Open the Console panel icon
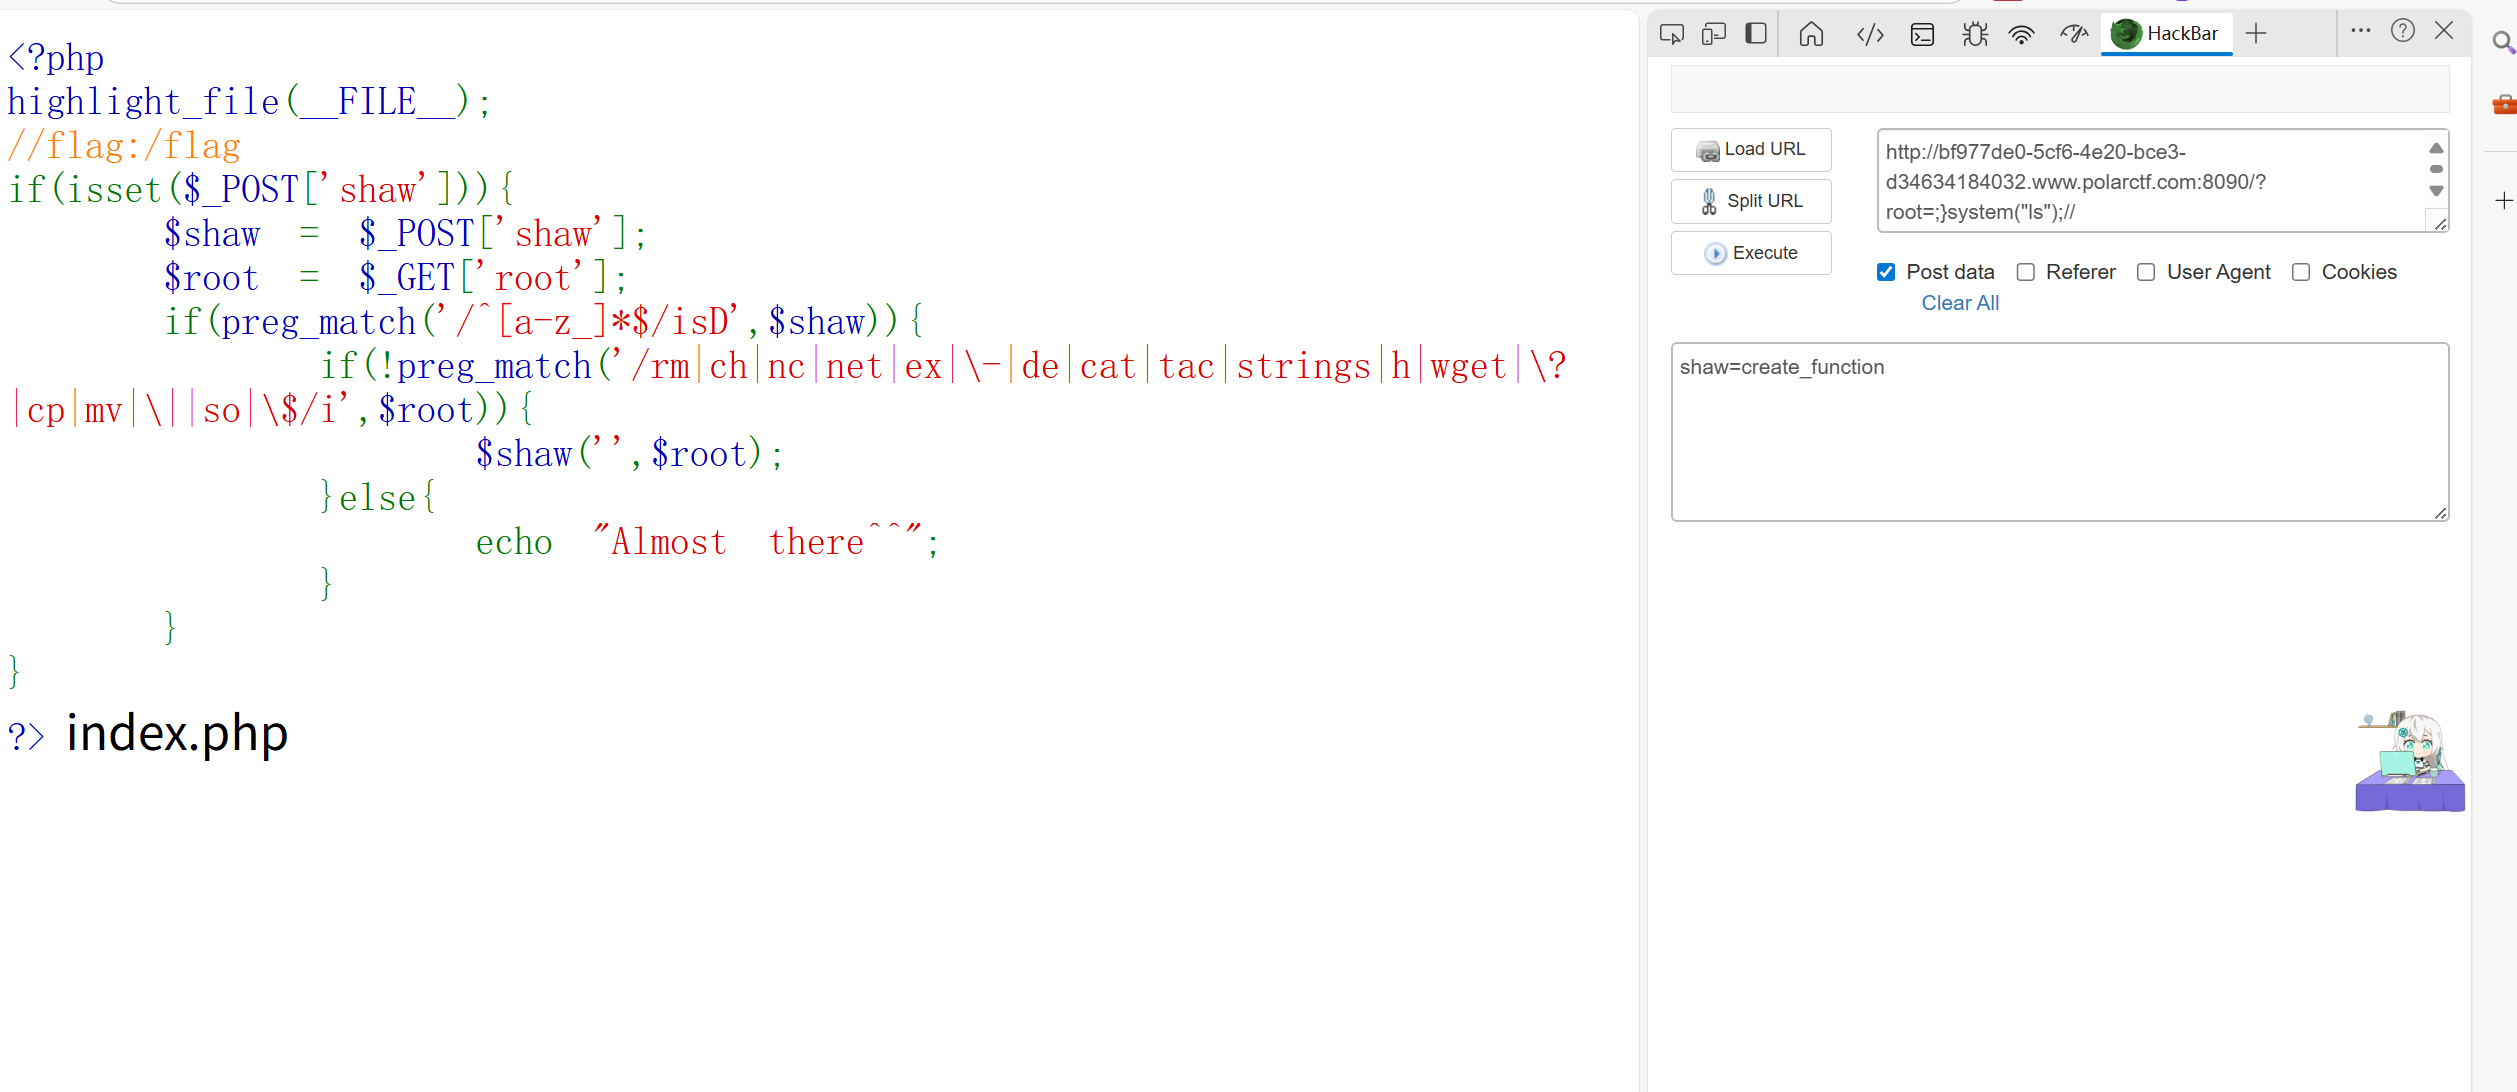The image size is (2517, 1092). 1922,34
